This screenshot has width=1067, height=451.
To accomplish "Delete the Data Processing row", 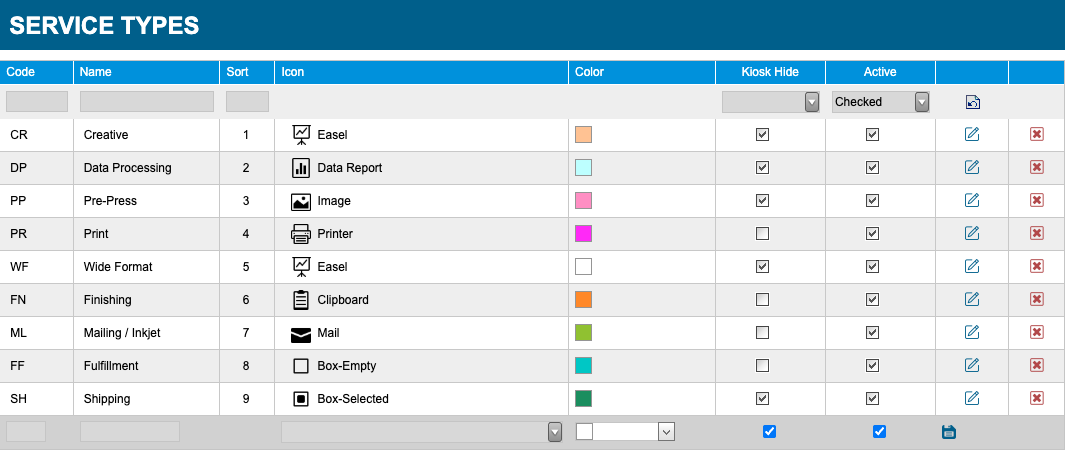I will (x=1036, y=167).
